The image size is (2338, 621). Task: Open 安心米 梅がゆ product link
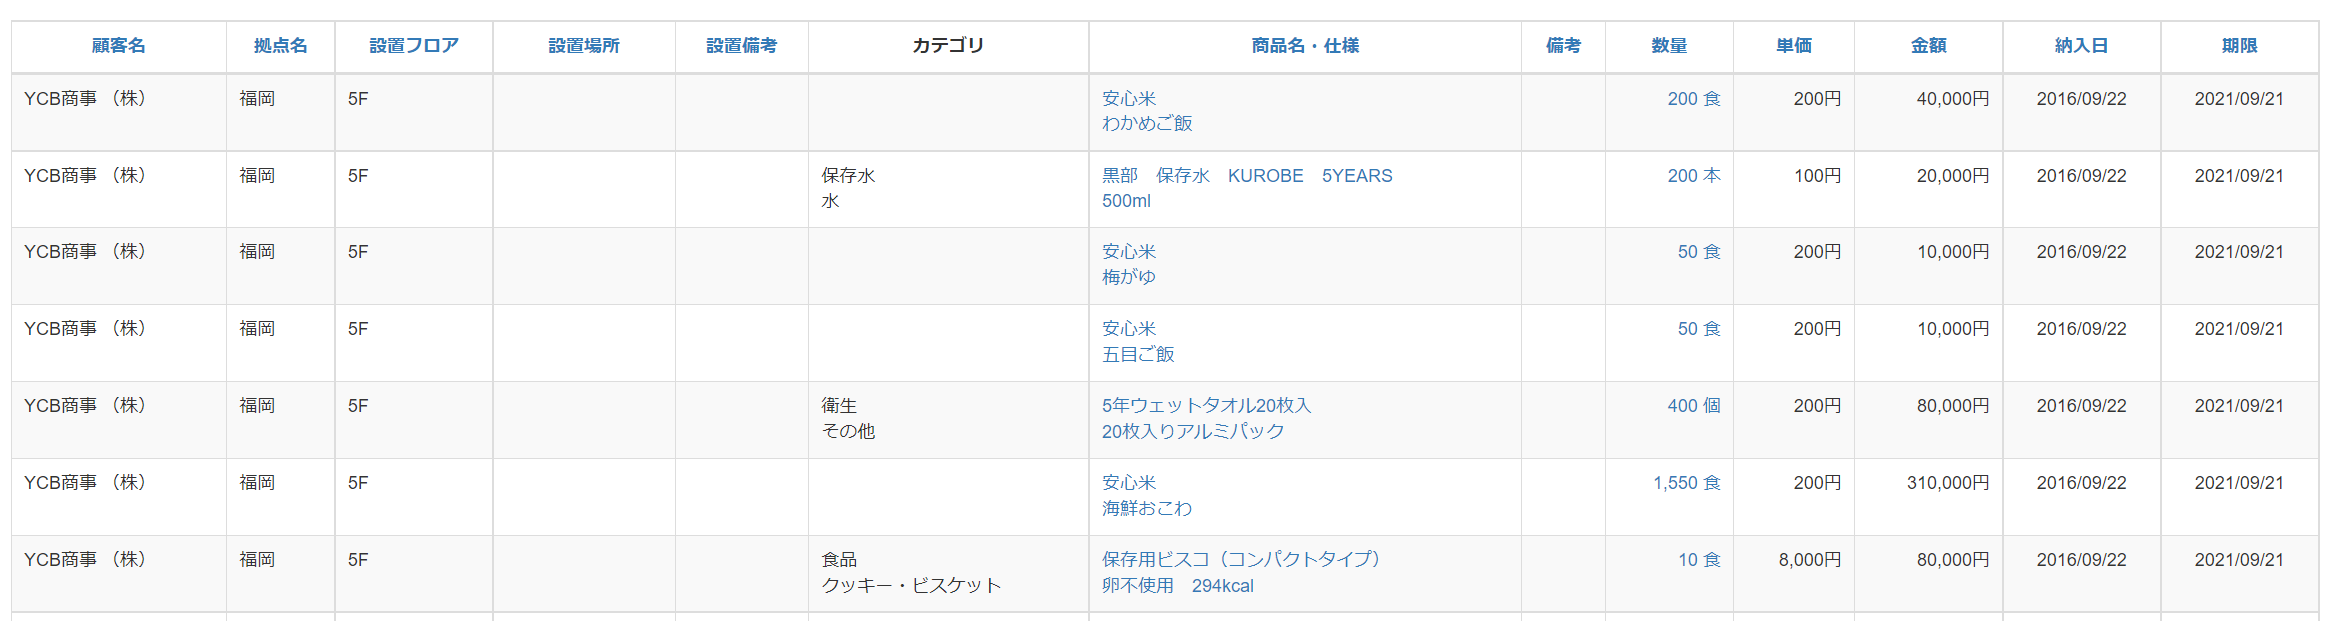tap(1129, 264)
